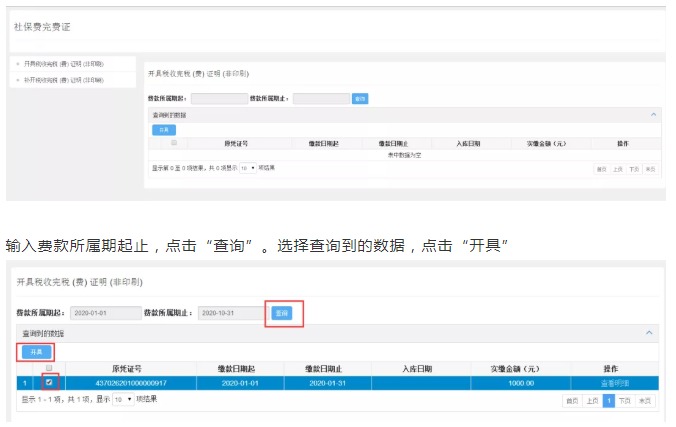Open 开具税收完税(费)证明 sidebar menu item

coord(62,64)
